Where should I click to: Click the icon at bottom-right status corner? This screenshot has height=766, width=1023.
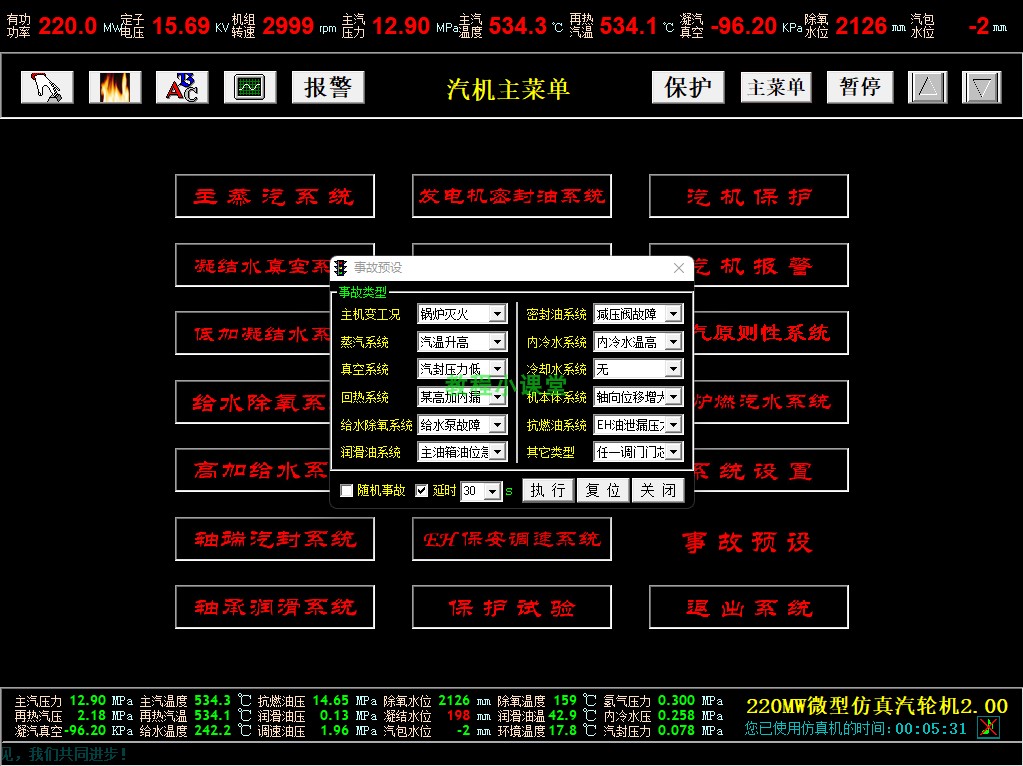coord(988,728)
